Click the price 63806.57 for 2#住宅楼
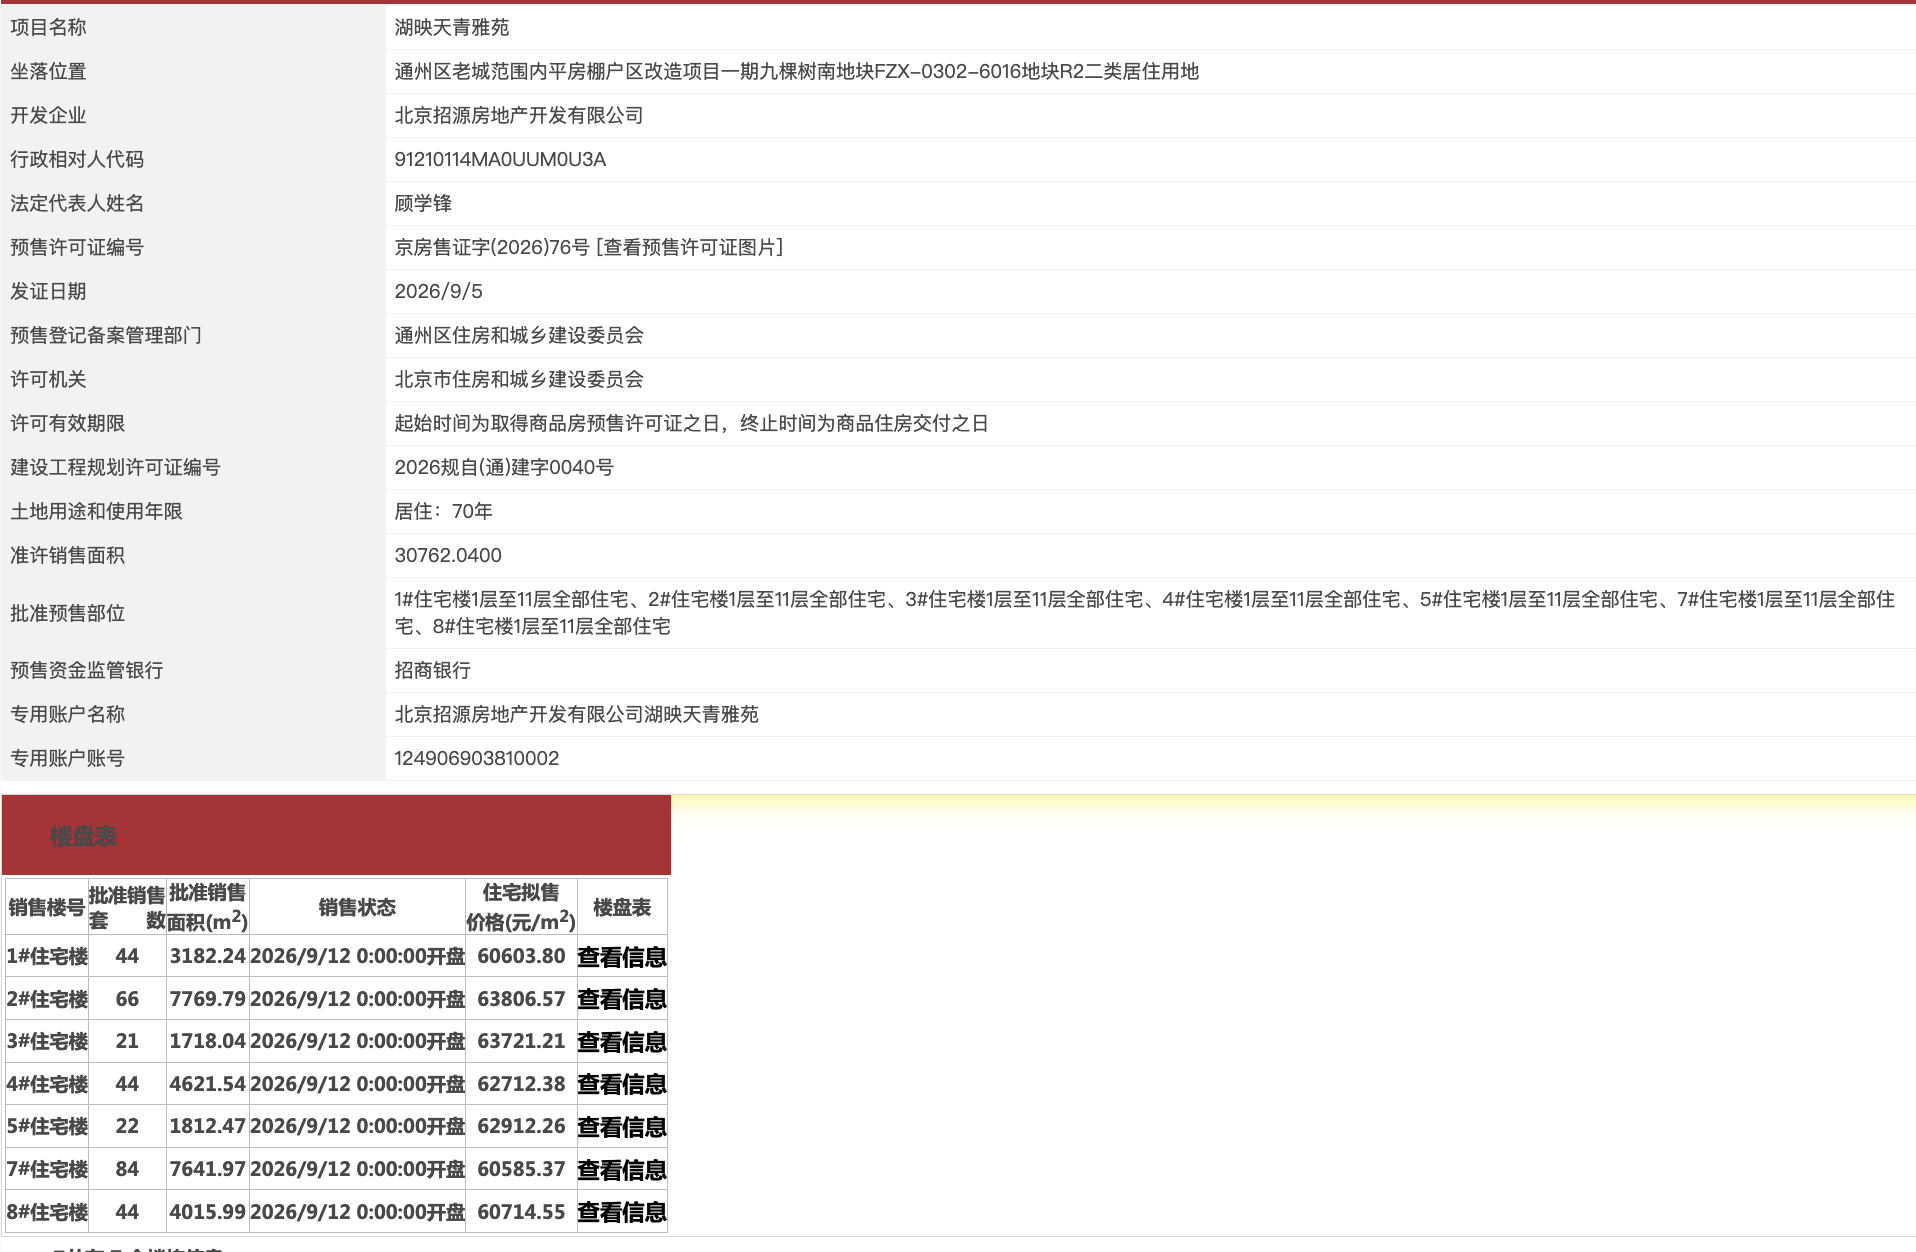Viewport: 1916px width, 1252px height. pyautogui.click(x=521, y=999)
